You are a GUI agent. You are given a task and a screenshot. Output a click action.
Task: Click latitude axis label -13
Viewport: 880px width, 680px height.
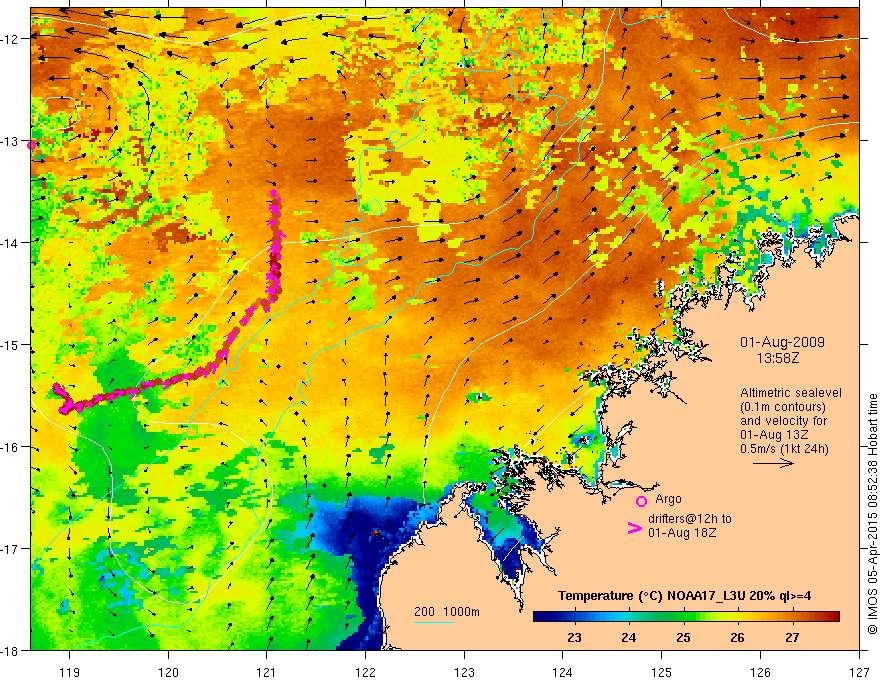point(10,141)
